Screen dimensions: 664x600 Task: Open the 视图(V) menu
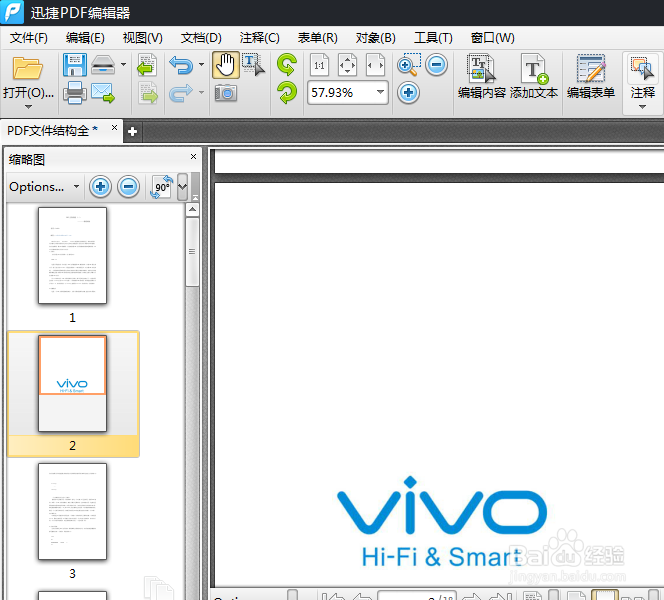[x=143, y=38]
